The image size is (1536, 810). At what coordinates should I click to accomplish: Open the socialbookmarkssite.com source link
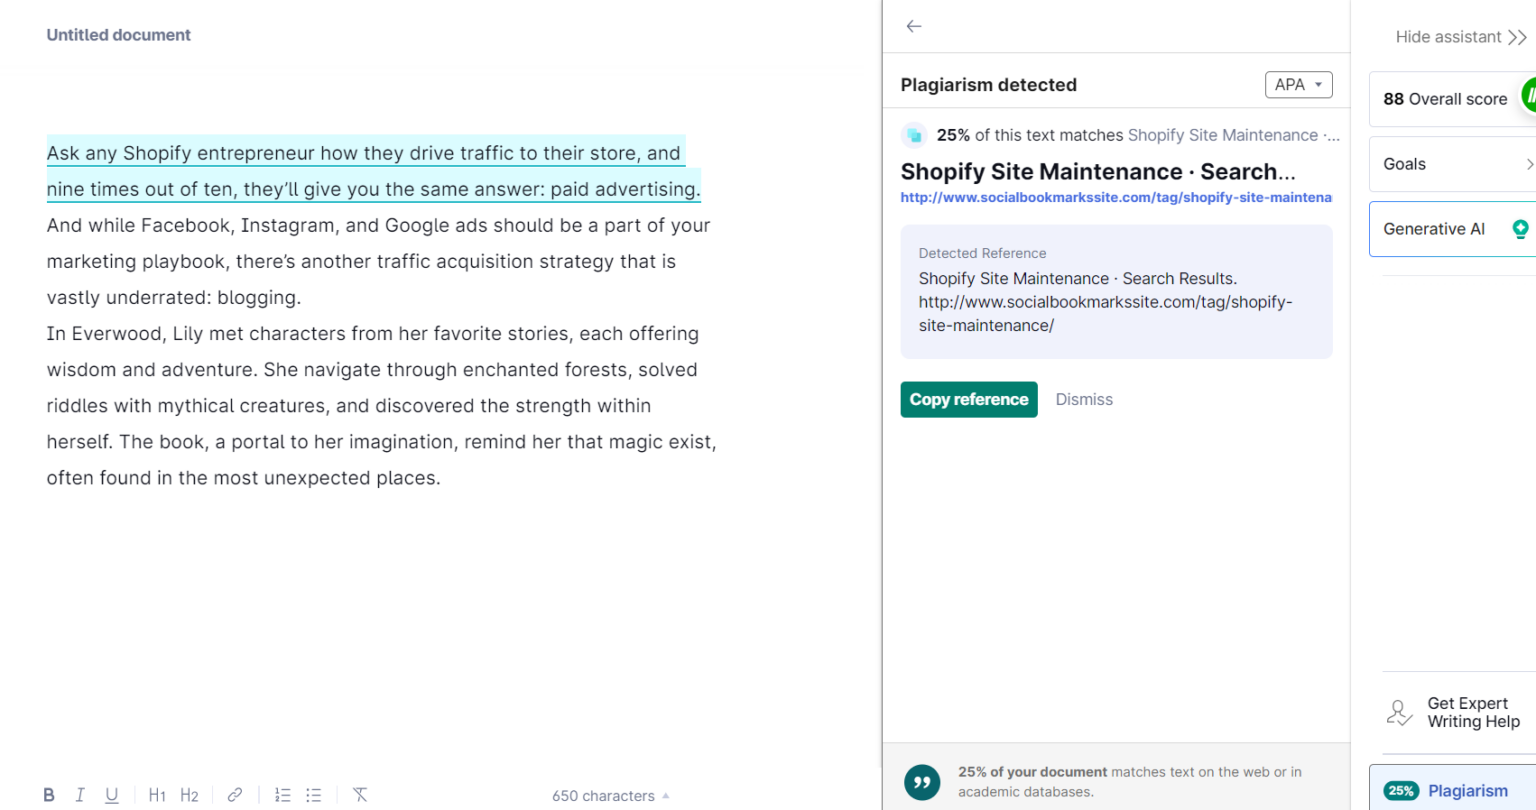[1116, 197]
